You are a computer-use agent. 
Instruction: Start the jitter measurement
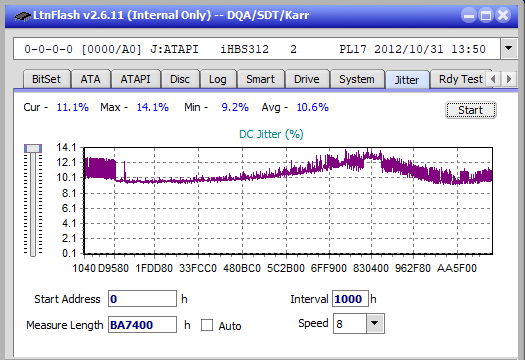pyautogui.click(x=470, y=110)
